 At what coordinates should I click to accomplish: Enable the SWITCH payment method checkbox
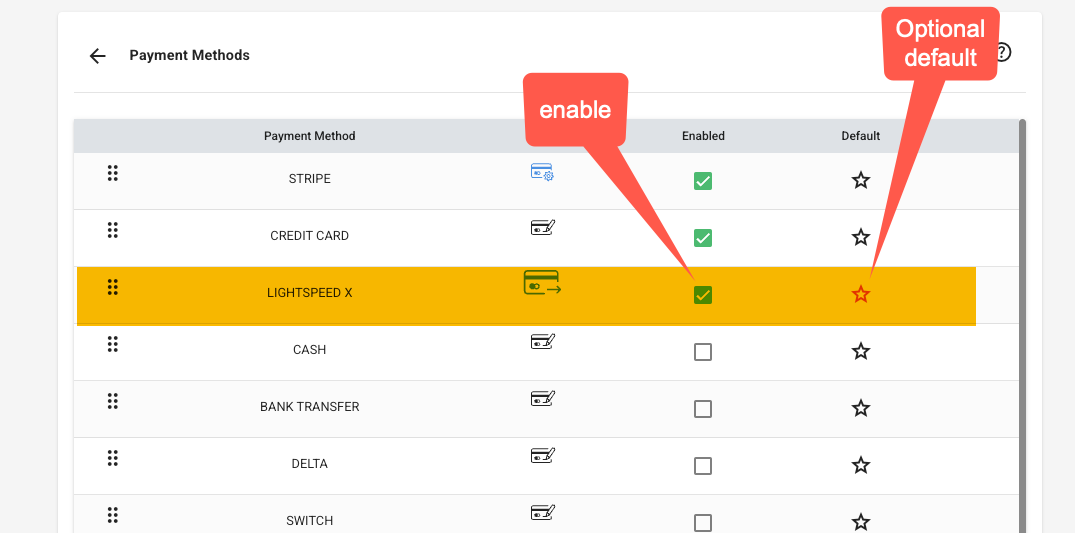click(703, 523)
